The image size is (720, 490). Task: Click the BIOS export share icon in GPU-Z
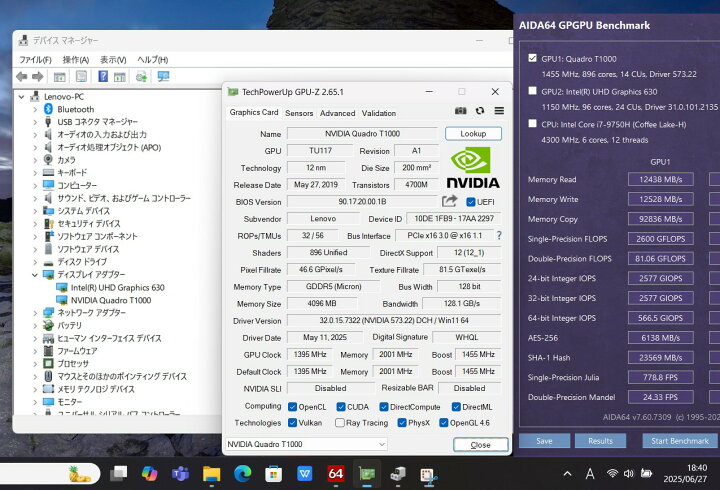450,201
